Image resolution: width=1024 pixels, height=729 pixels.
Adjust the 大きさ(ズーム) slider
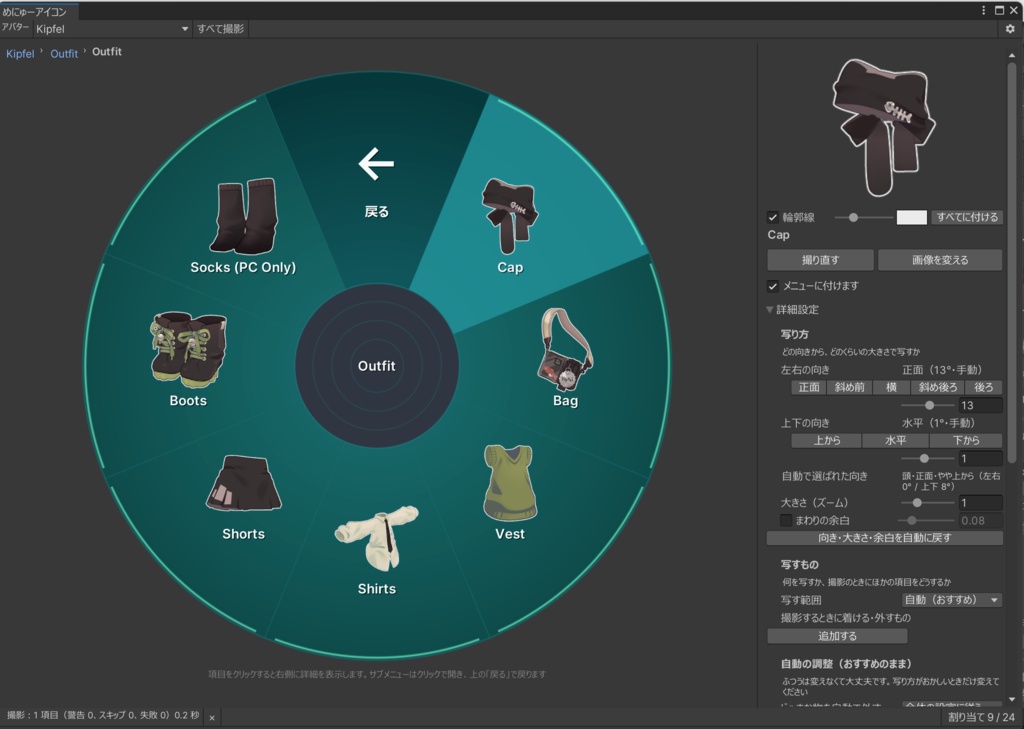tap(927, 502)
